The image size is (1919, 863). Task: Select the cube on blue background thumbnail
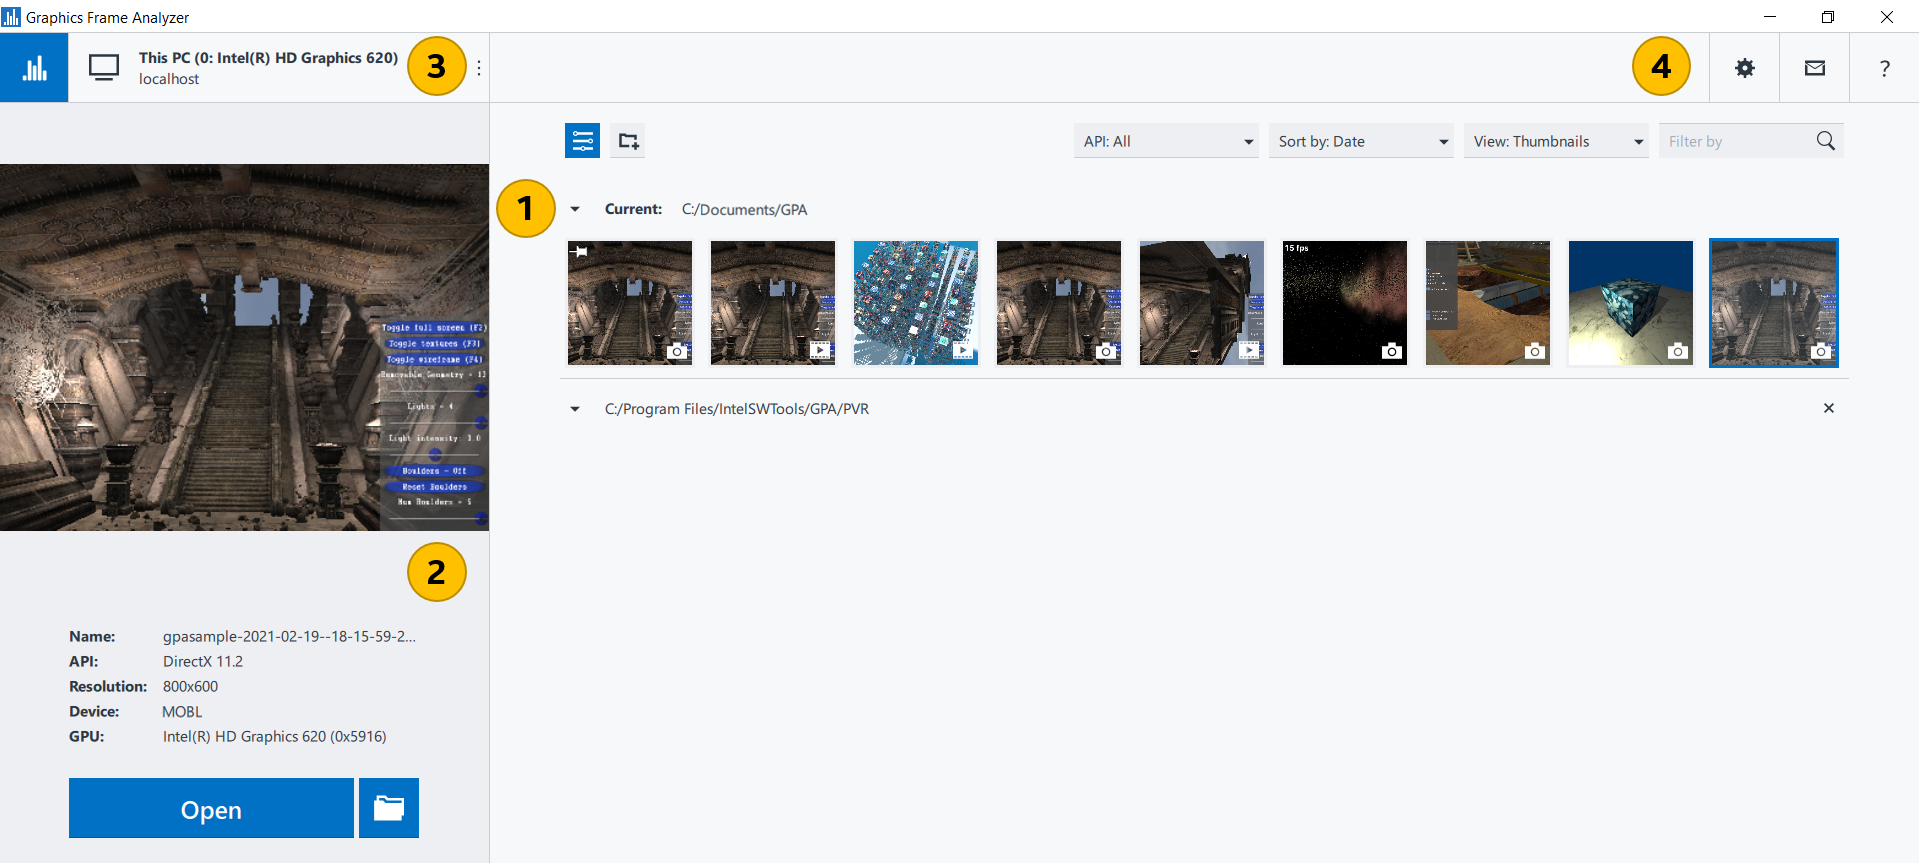point(1631,303)
